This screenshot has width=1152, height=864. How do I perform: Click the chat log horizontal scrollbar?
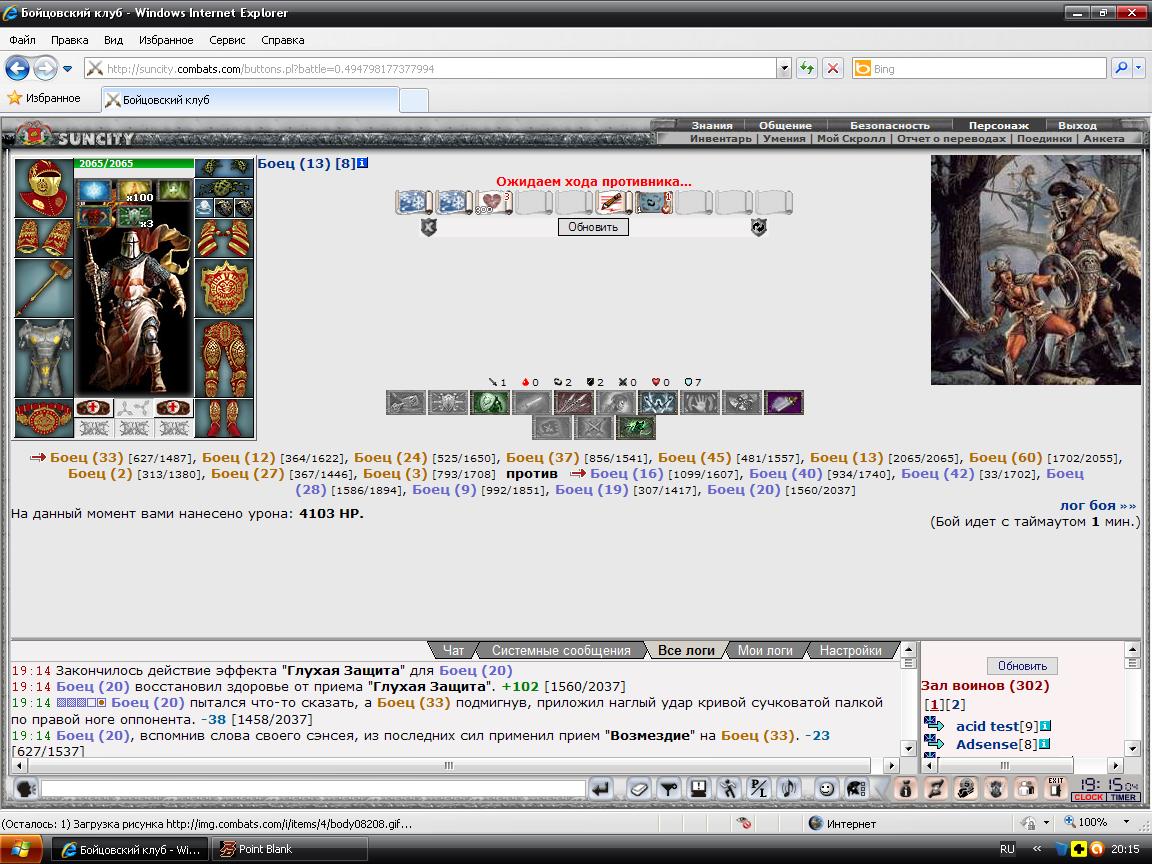point(448,765)
